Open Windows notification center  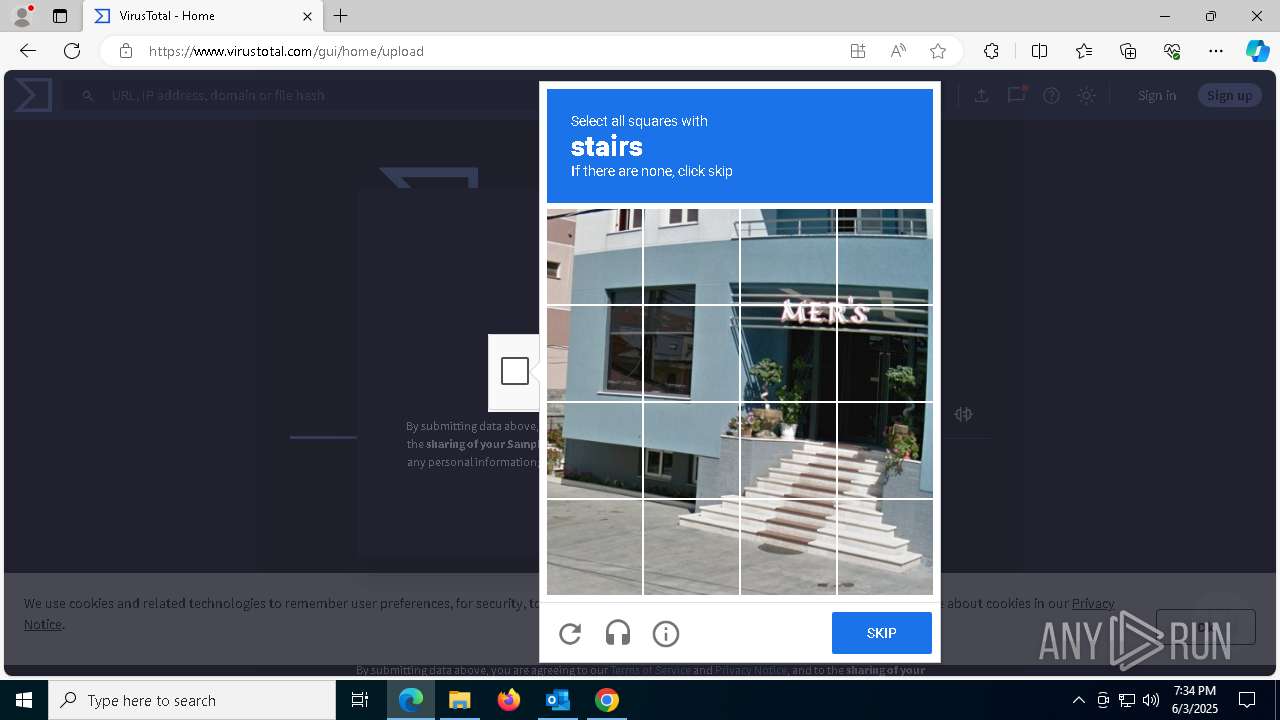(x=1247, y=700)
